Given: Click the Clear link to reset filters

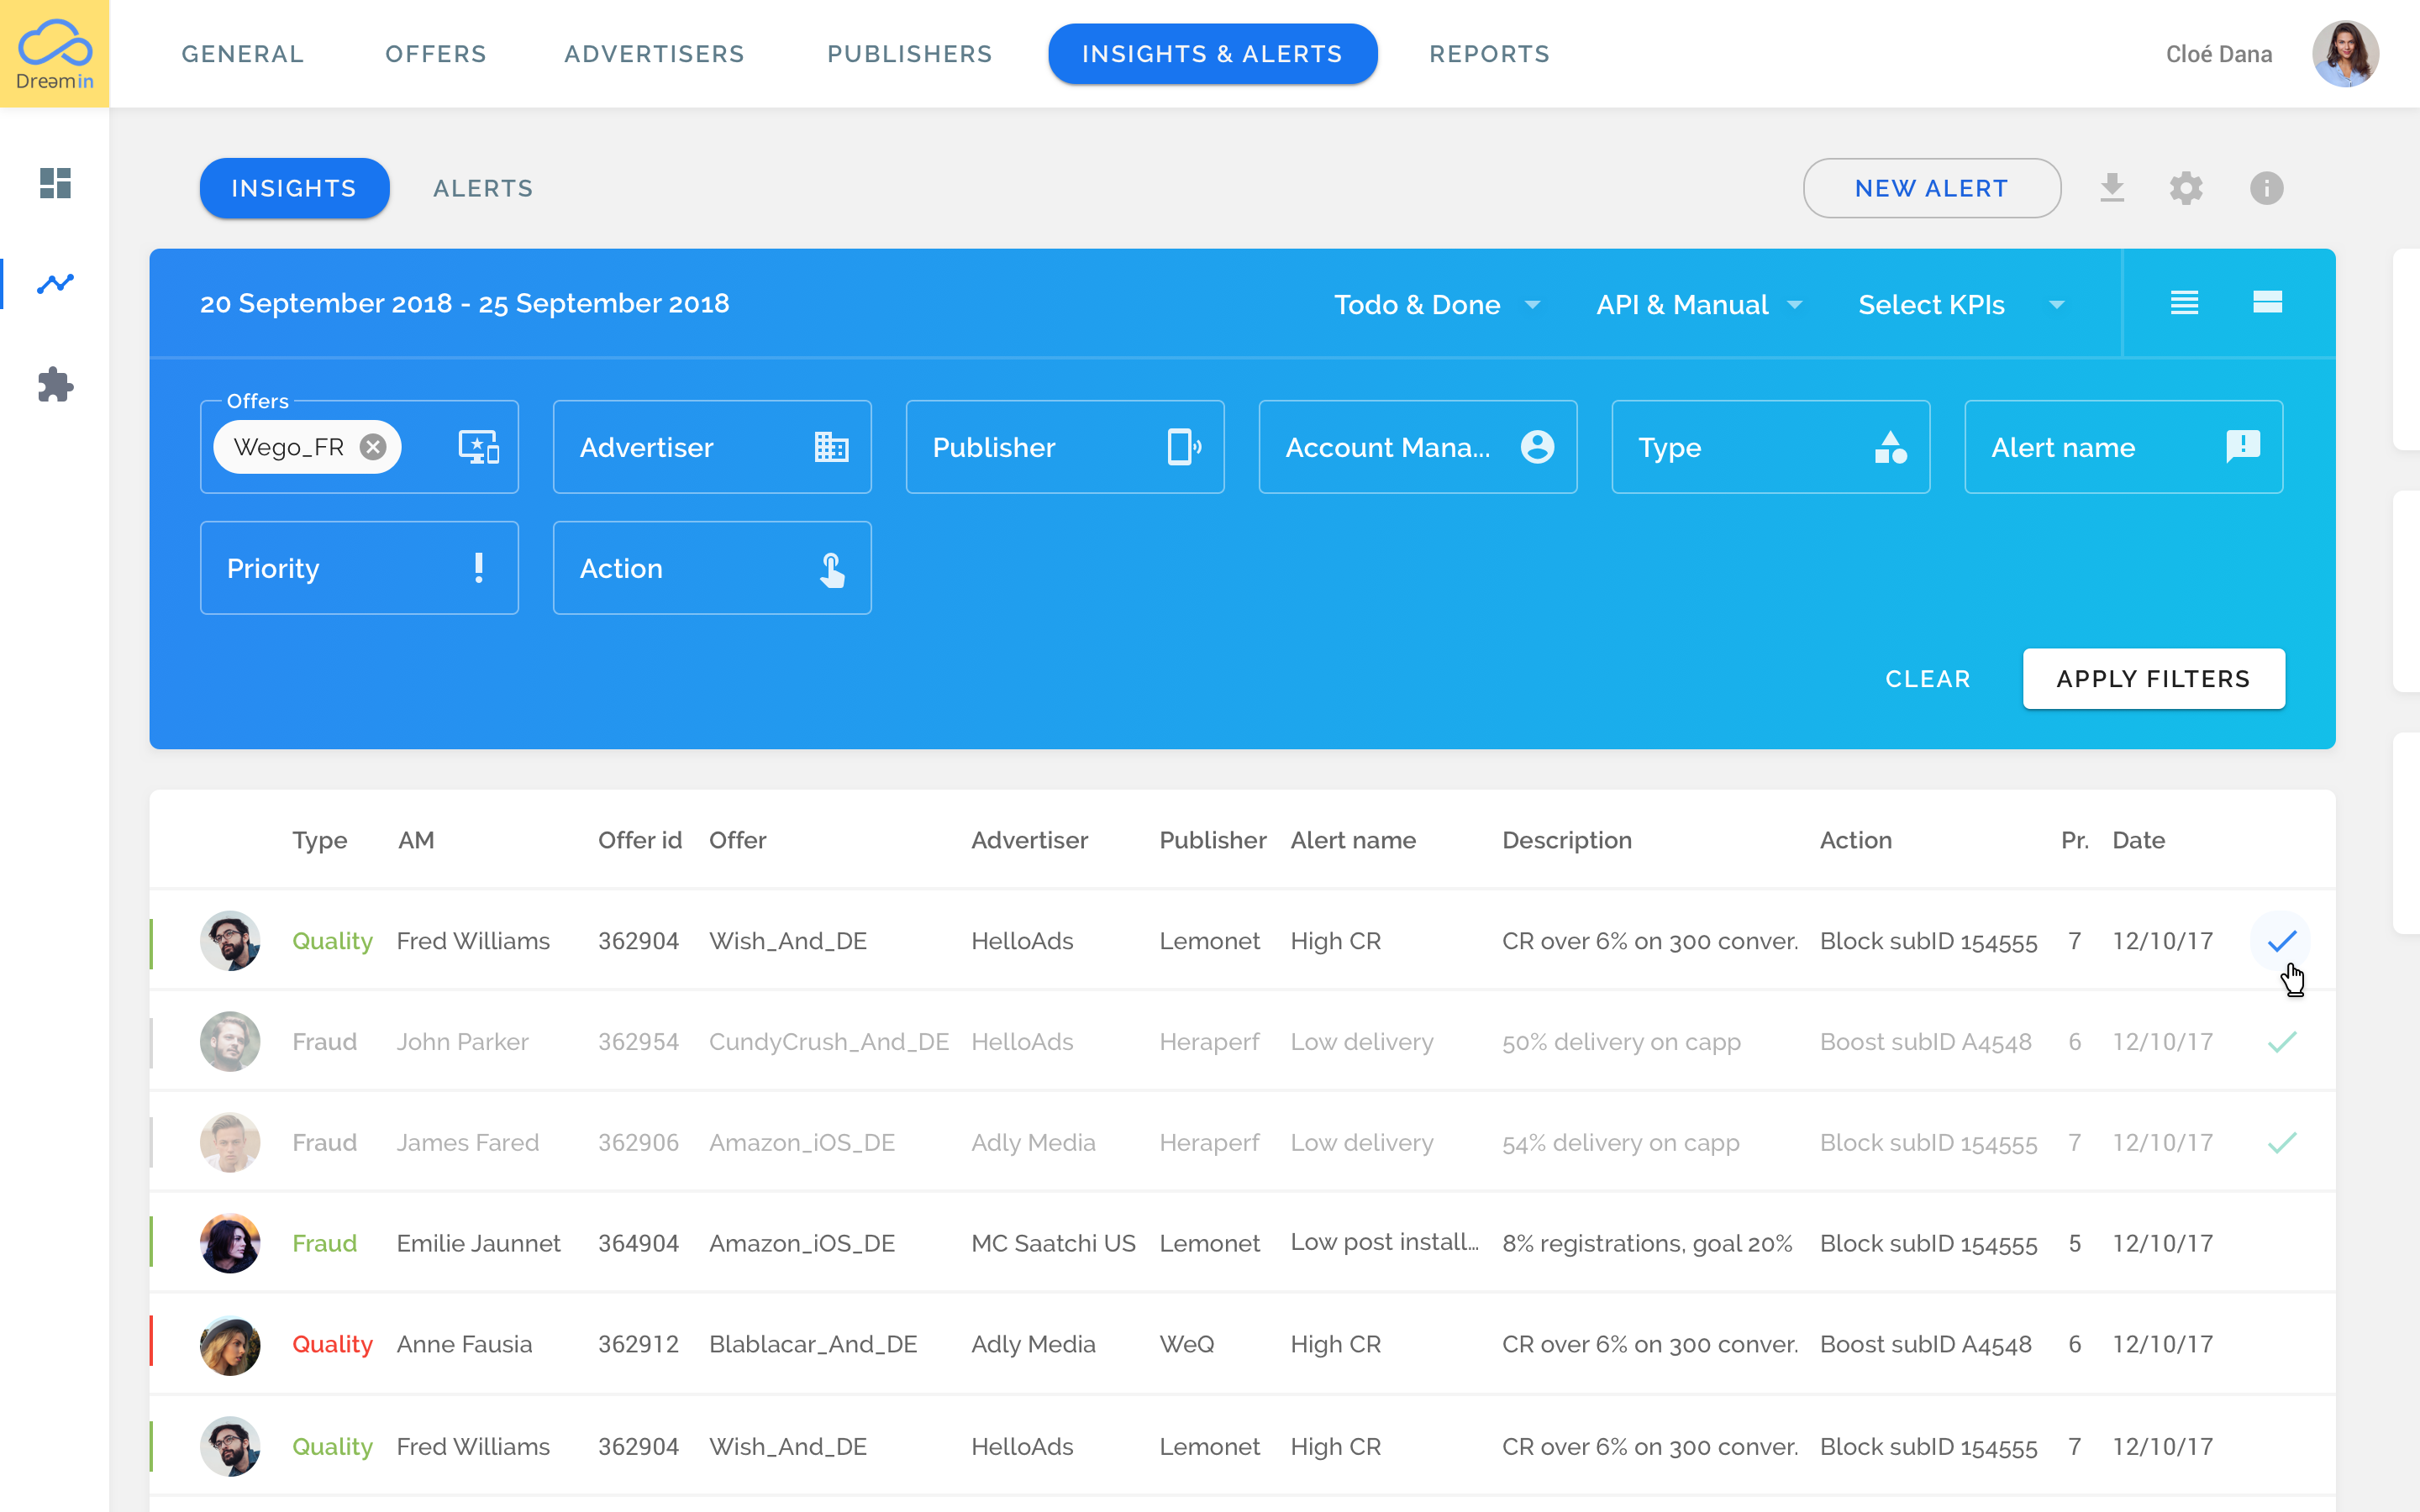Looking at the screenshot, I should pyautogui.click(x=1927, y=678).
